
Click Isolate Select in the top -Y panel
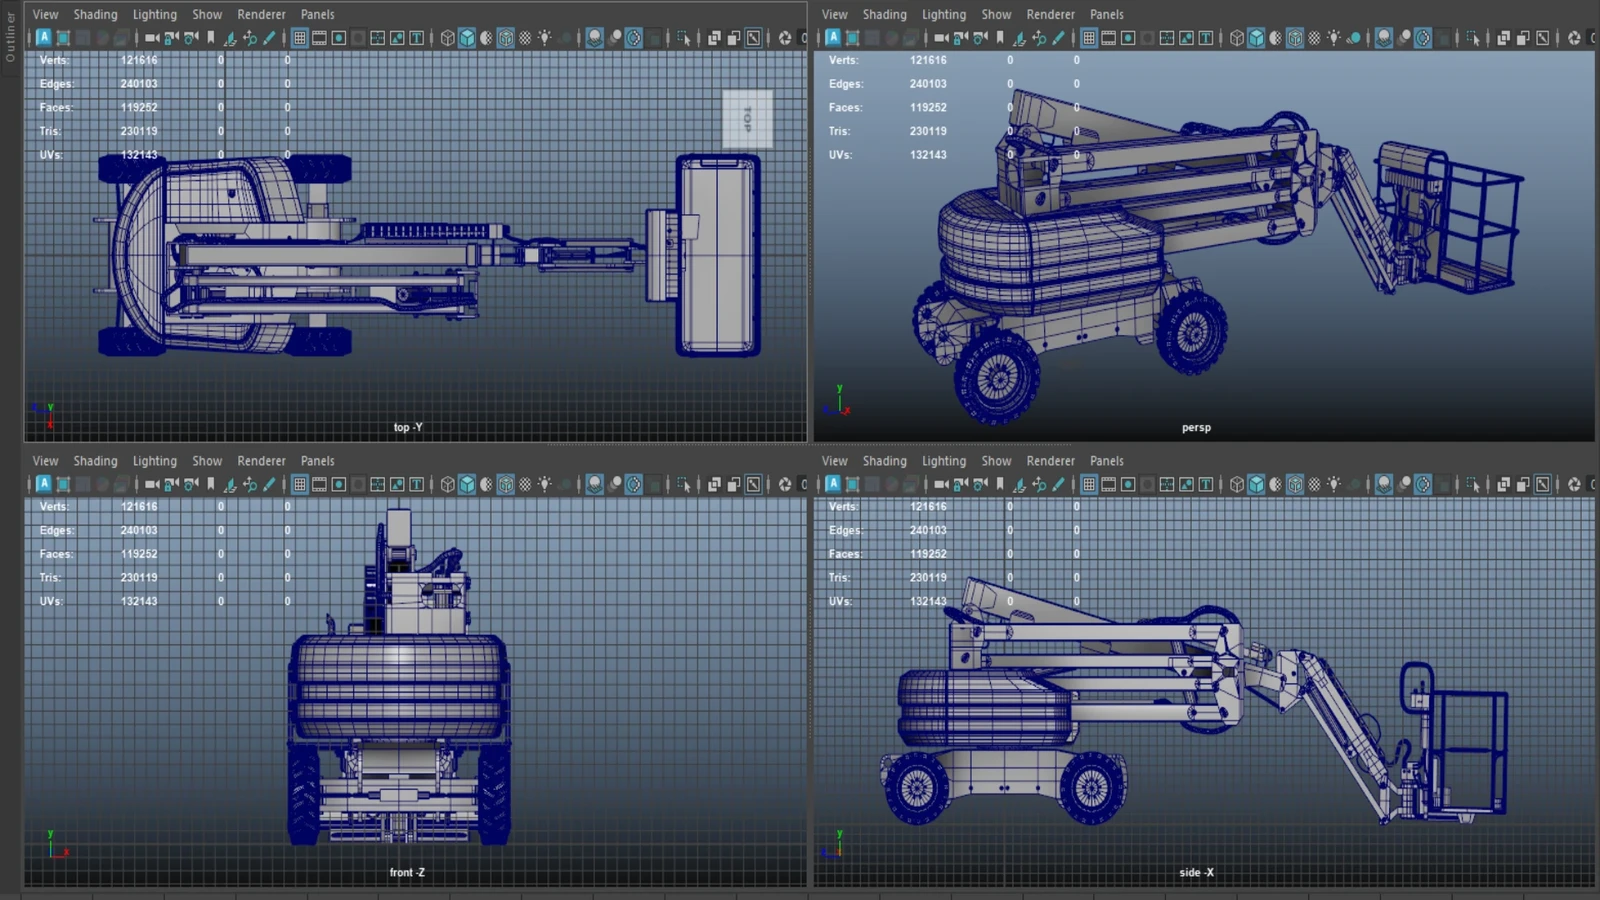pos(684,38)
